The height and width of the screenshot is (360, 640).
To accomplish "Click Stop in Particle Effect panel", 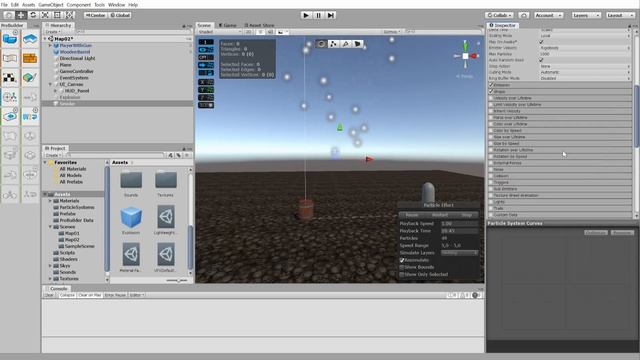I will 466,215.
